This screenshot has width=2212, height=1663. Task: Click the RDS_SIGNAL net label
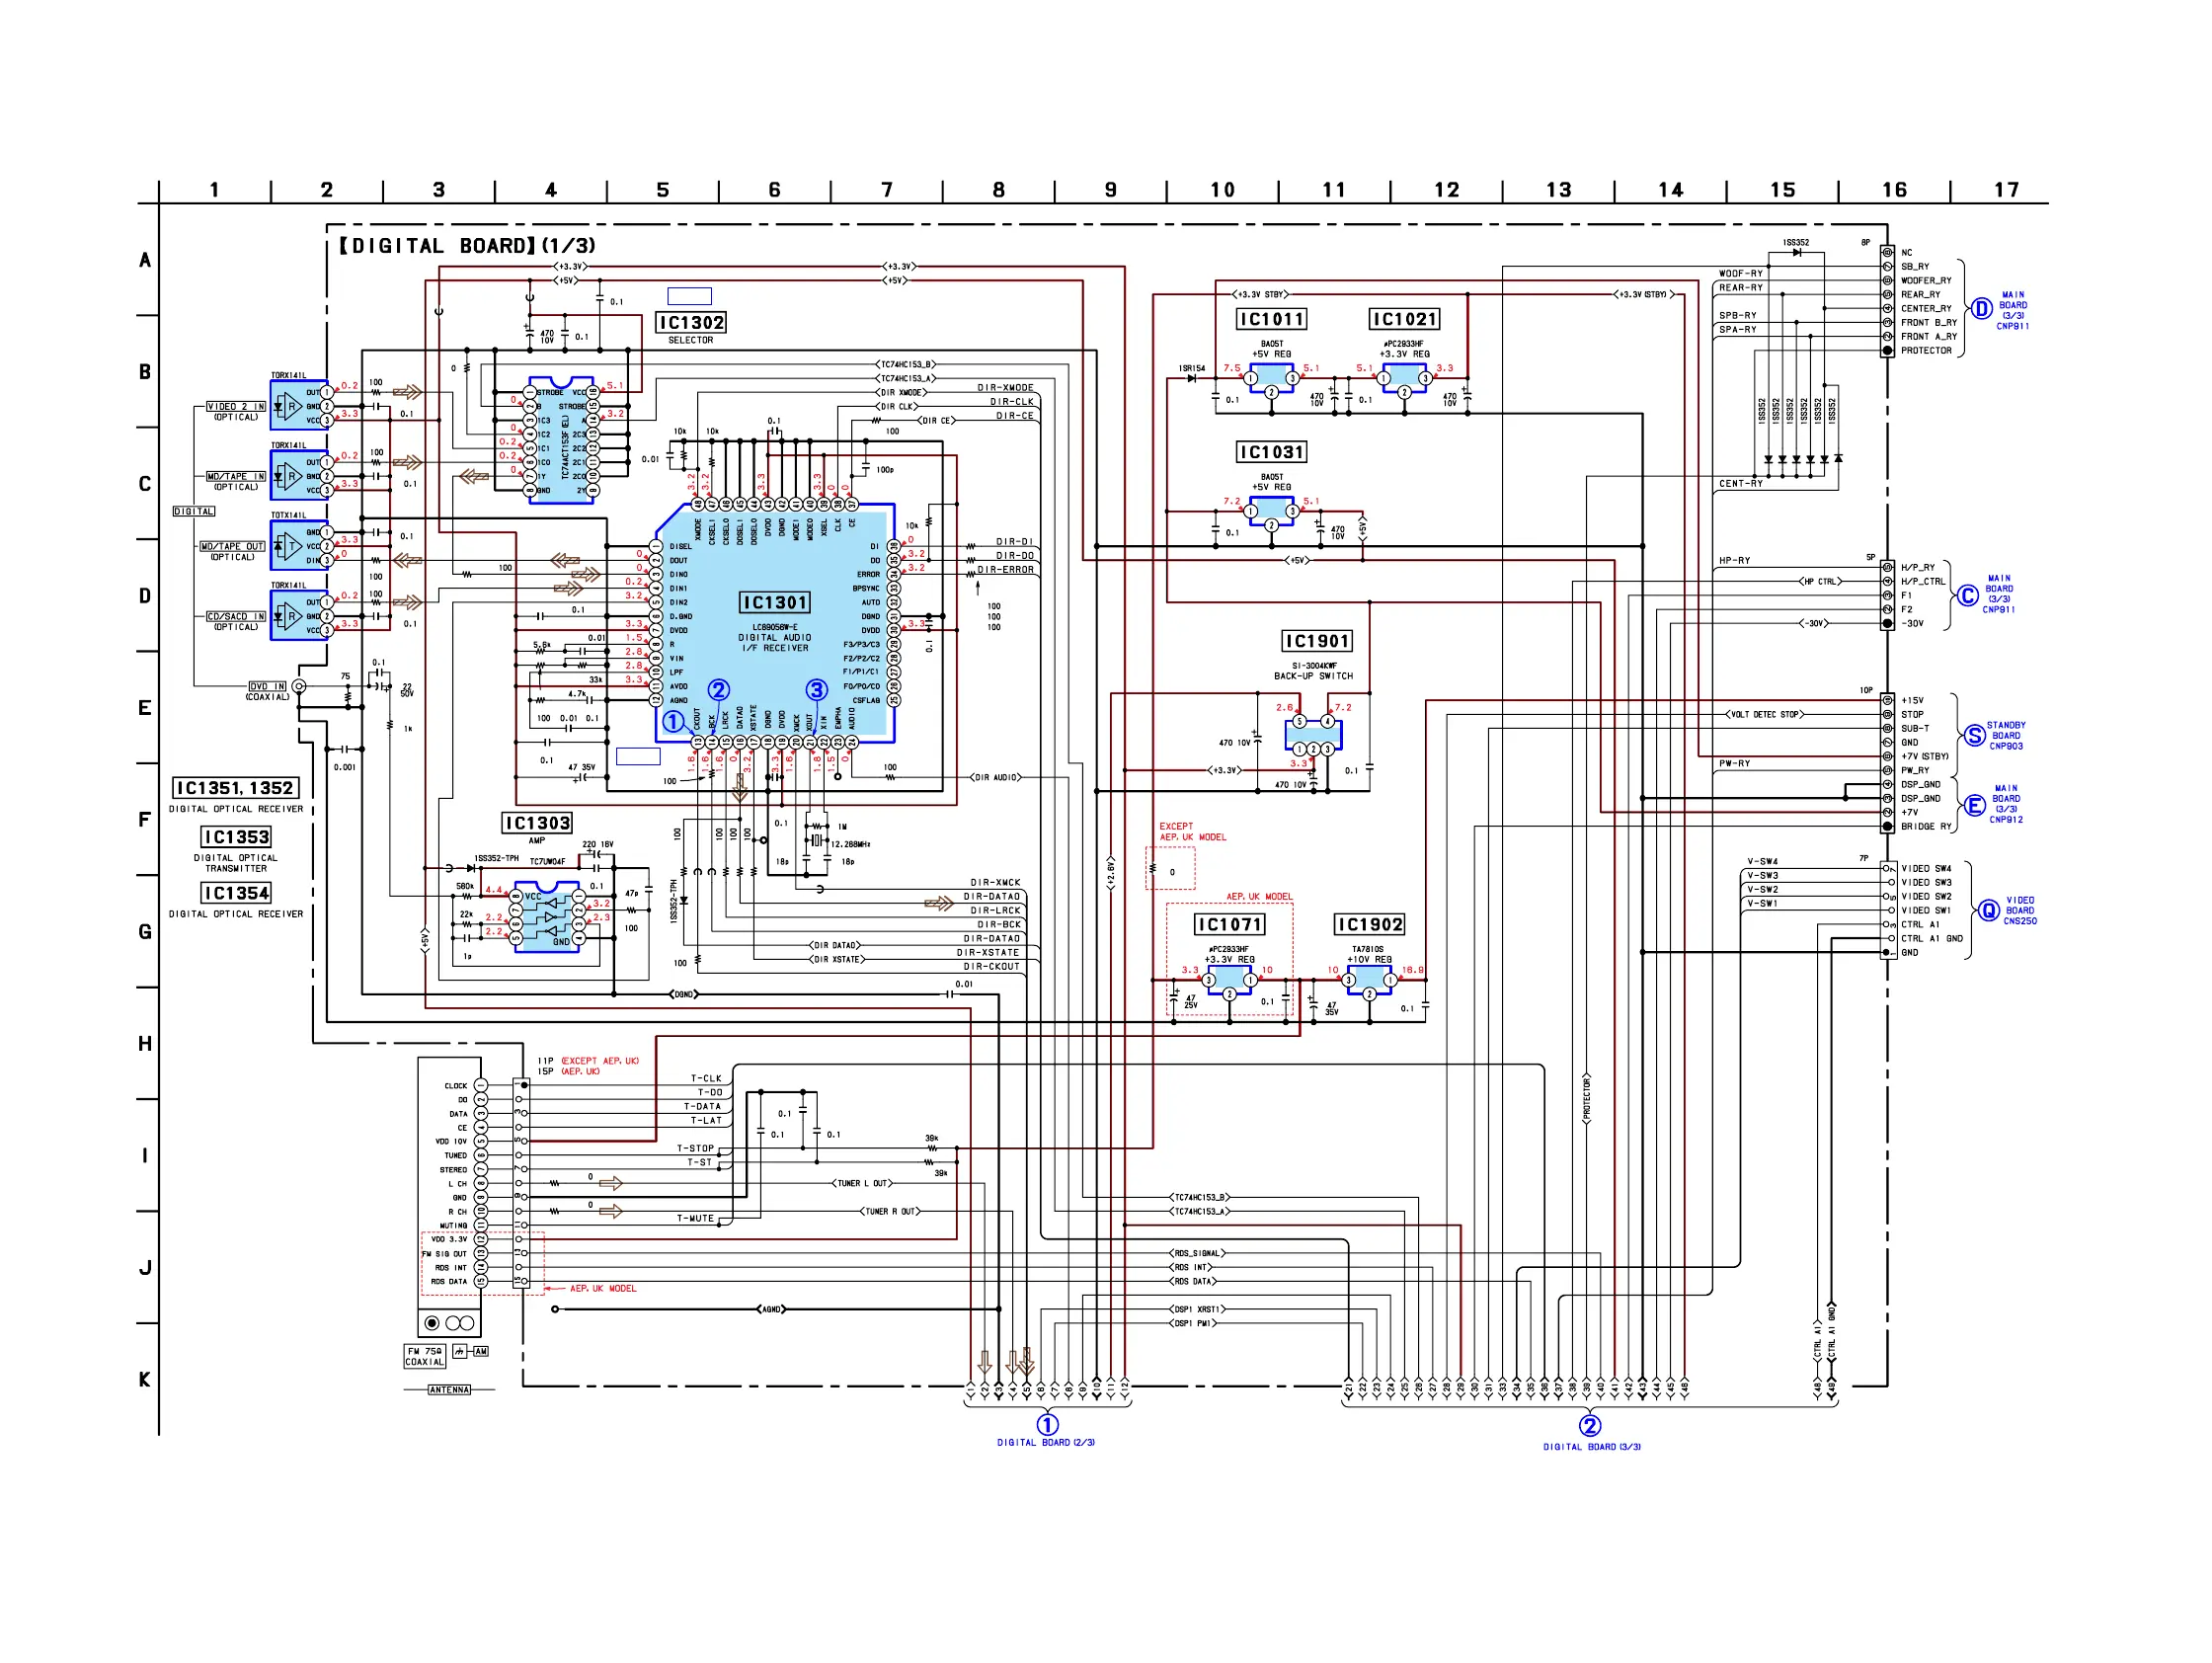(x=1197, y=1254)
